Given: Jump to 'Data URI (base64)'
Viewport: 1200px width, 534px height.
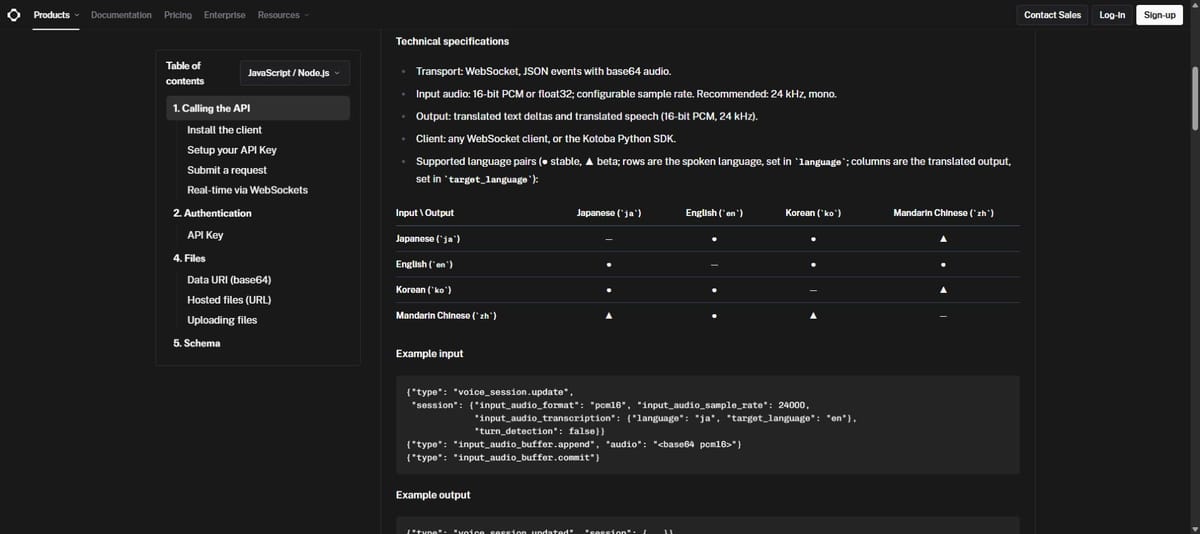Looking at the screenshot, I should point(229,280).
